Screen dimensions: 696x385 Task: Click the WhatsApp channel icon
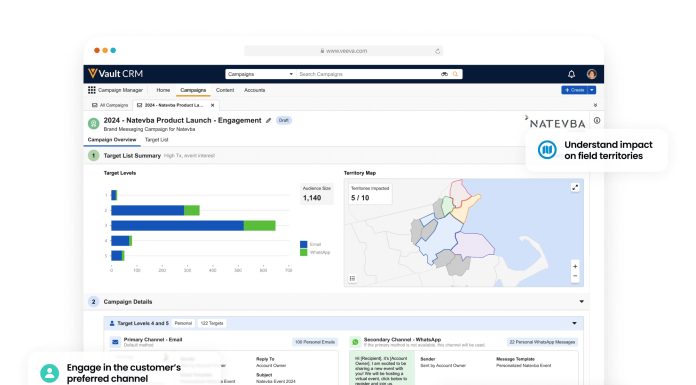click(355, 342)
